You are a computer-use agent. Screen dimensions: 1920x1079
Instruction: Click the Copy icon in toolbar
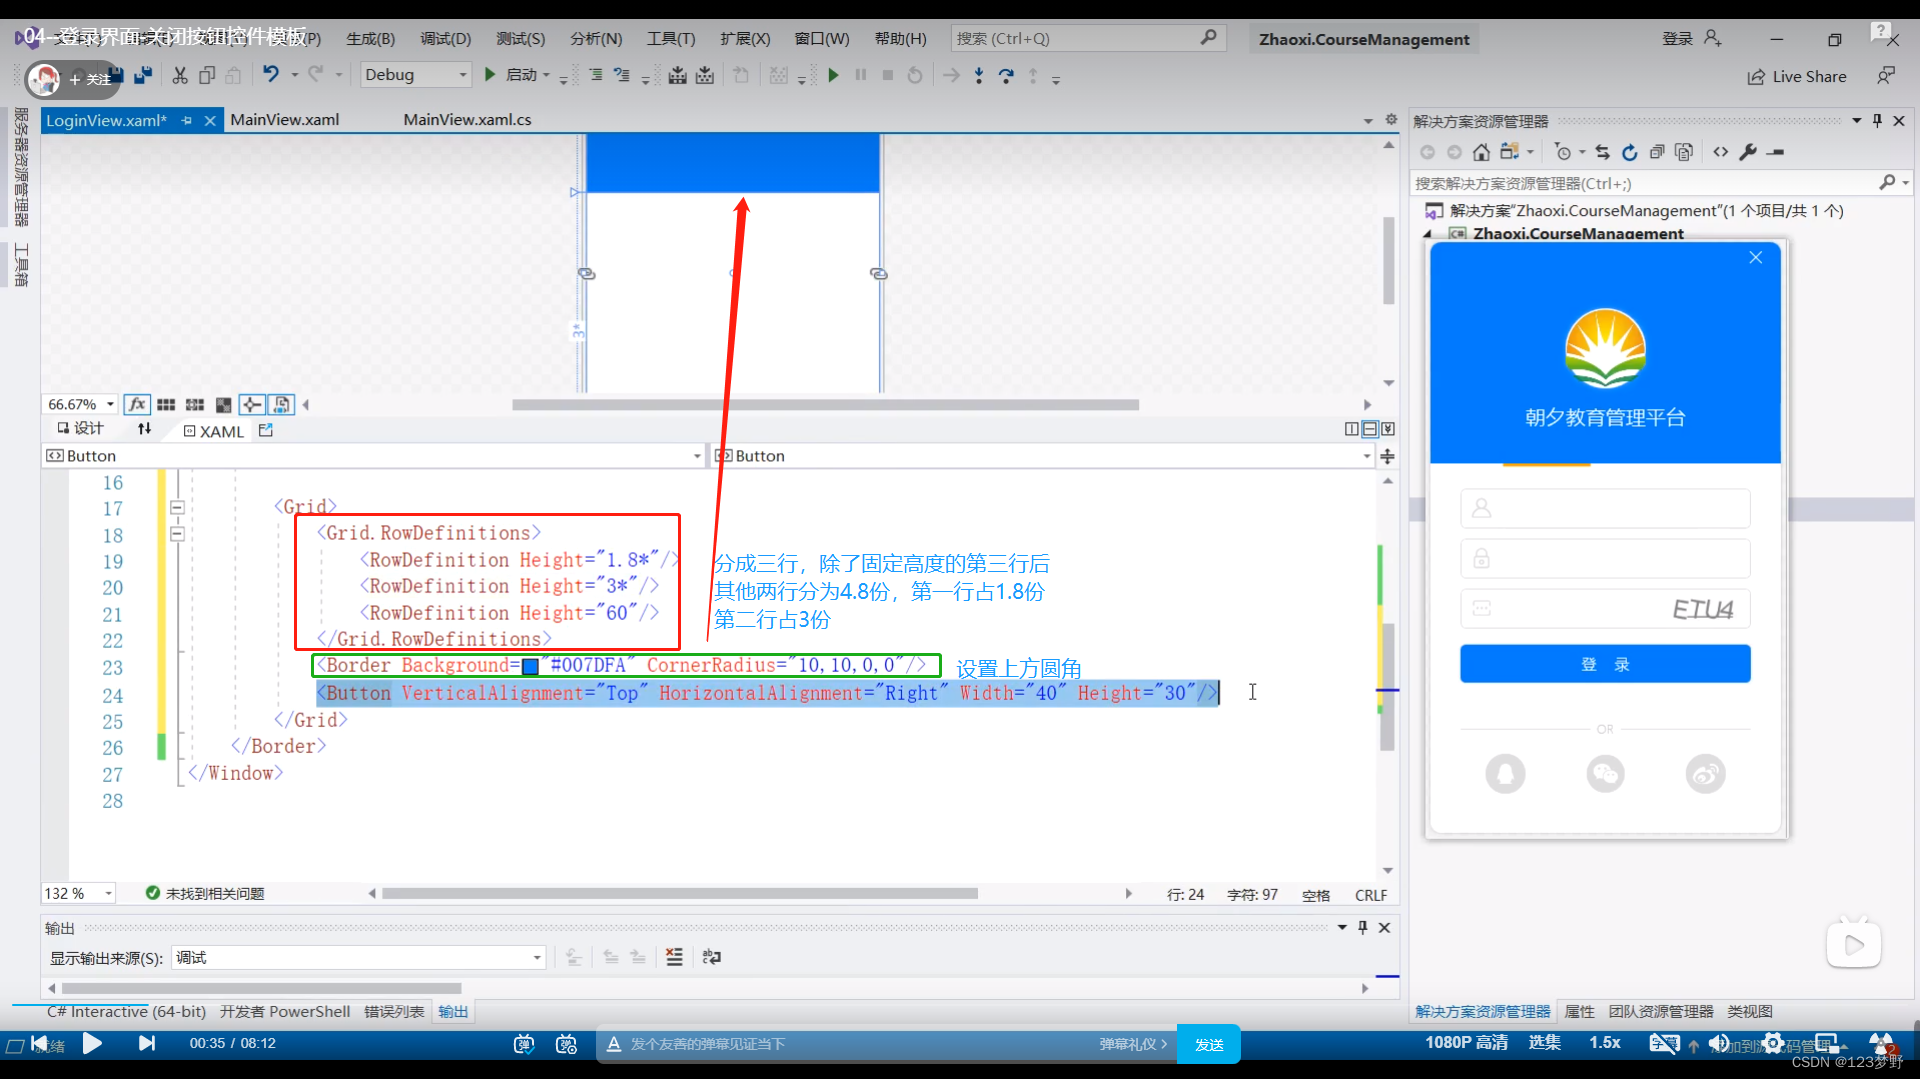[x=207, y=75]
